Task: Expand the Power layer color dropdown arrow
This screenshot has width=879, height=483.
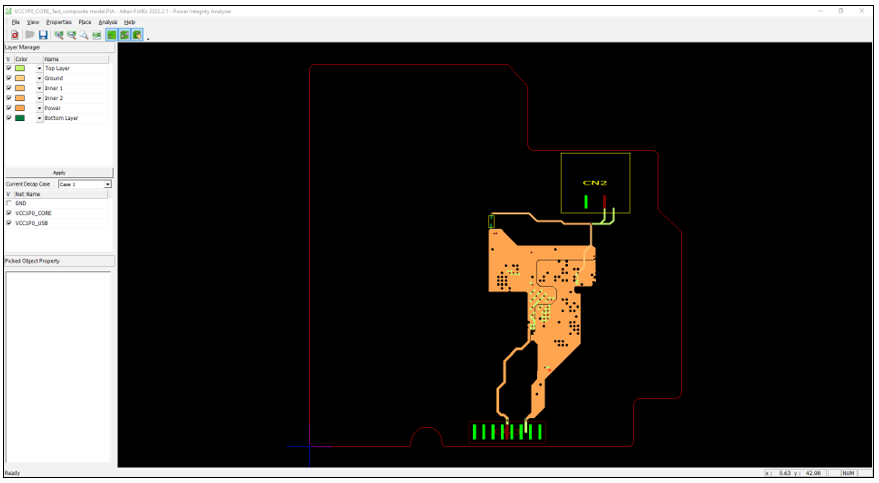Action: pos(40,108)
